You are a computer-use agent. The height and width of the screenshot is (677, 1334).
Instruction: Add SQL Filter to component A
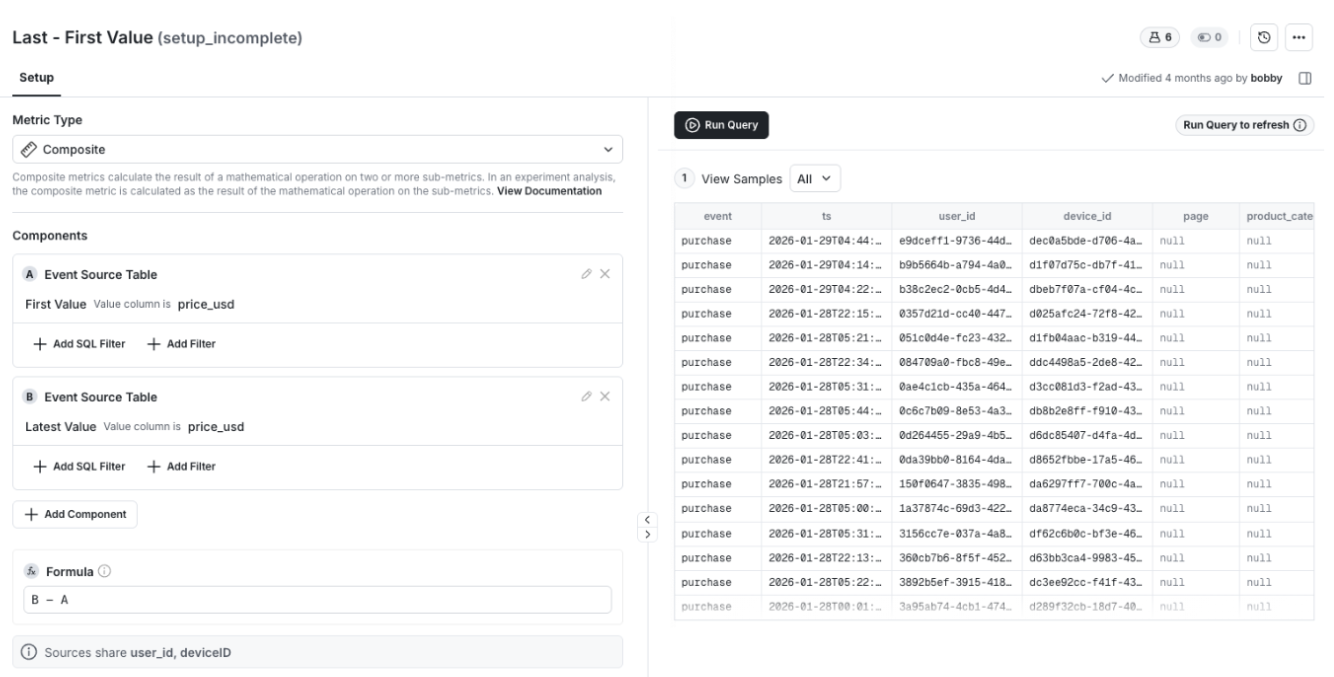(x=79, y=343)
